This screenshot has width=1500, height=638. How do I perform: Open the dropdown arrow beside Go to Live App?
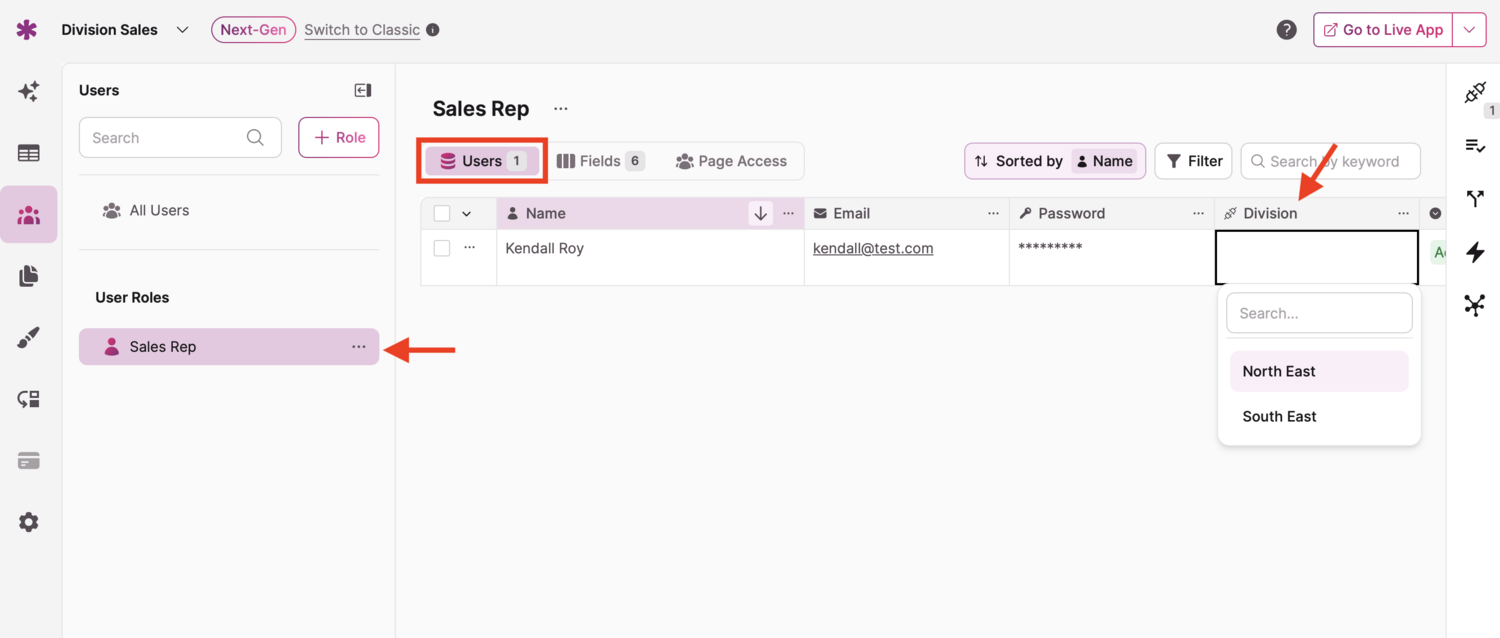tap(1469, 30)
